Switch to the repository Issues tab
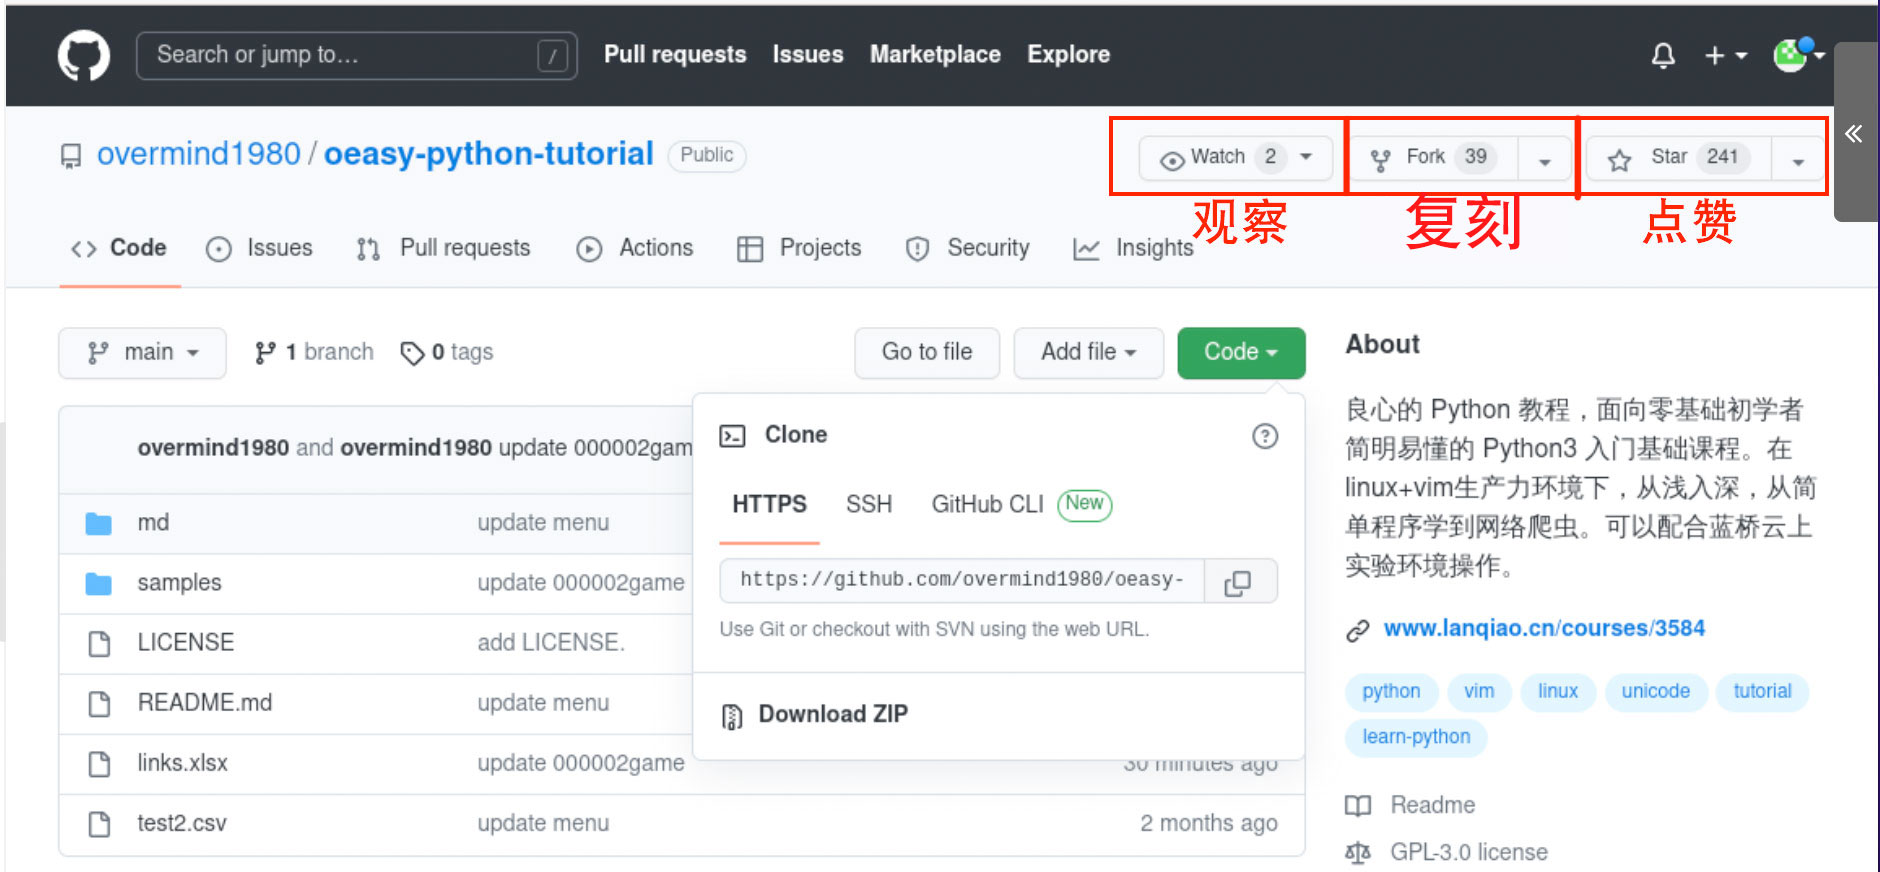This screenshot has width=1880, height=872. (259, 248)
